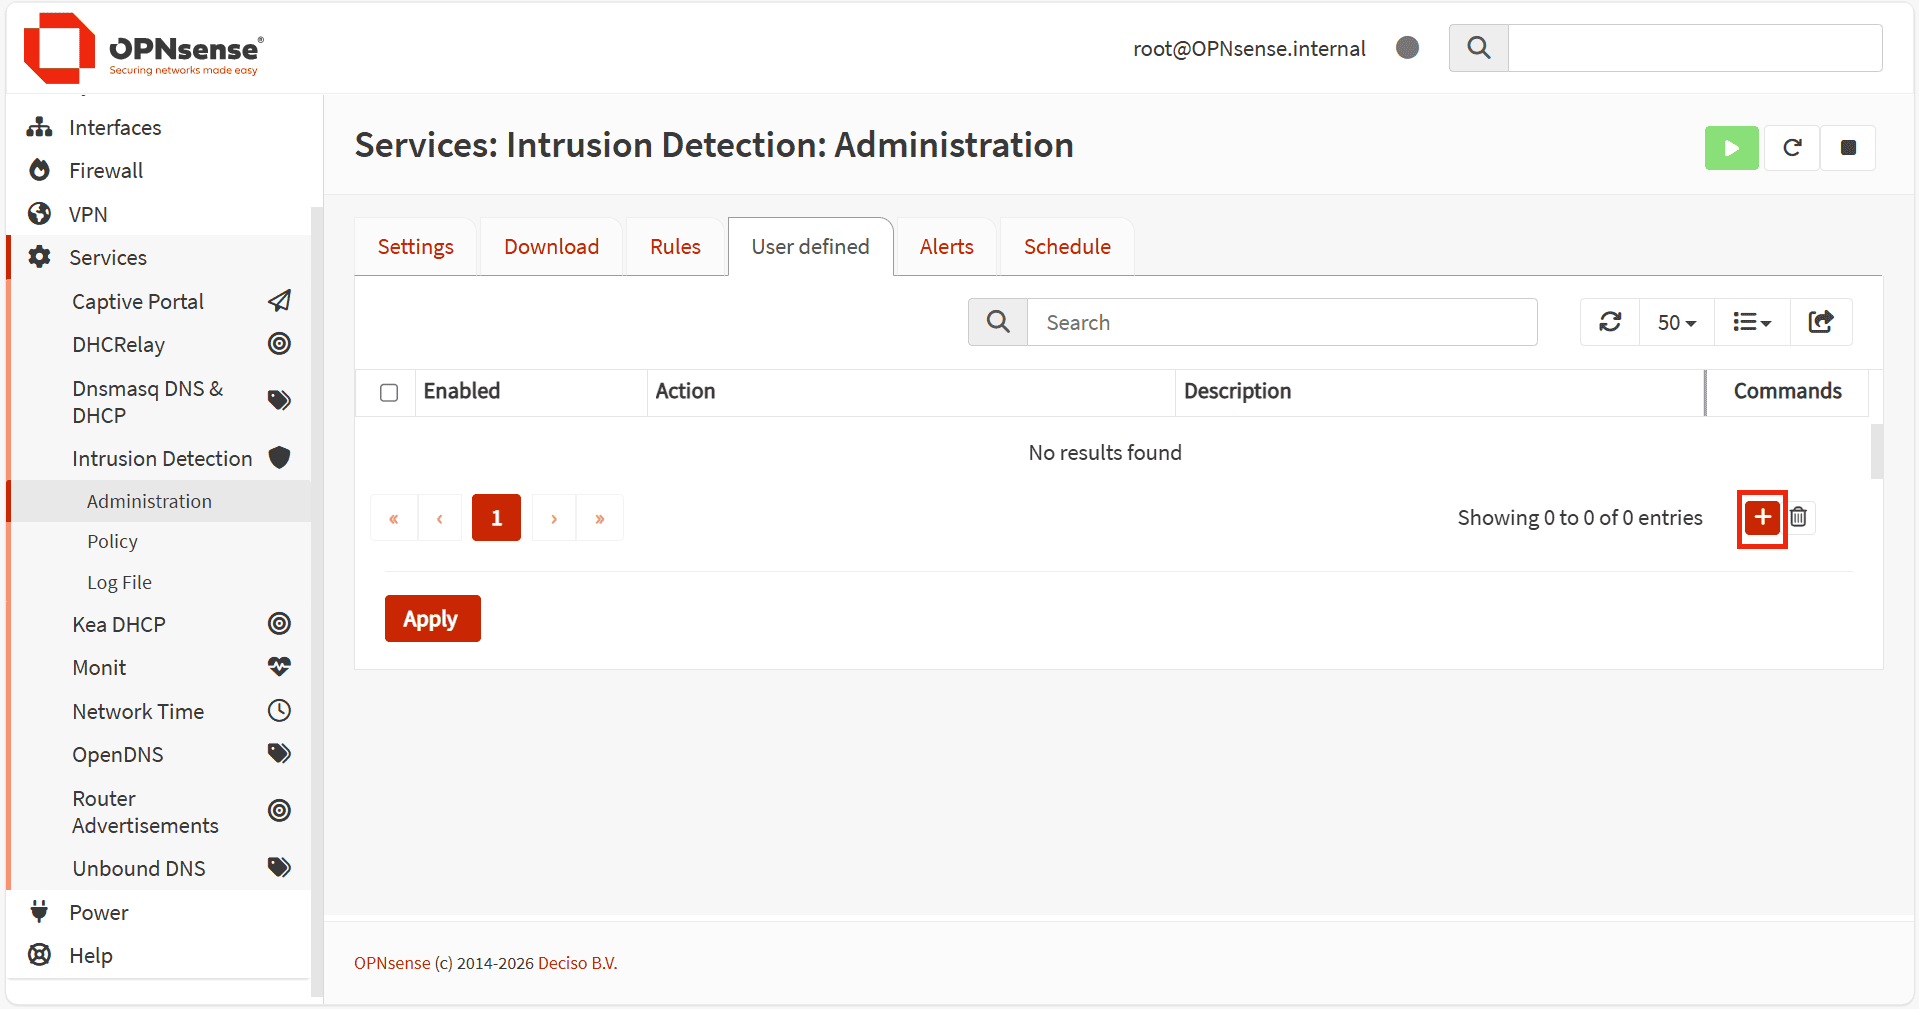Screen dimensions: 1919x1009
Task: Open the column selection dropdown
Action: click(1751, 322)
